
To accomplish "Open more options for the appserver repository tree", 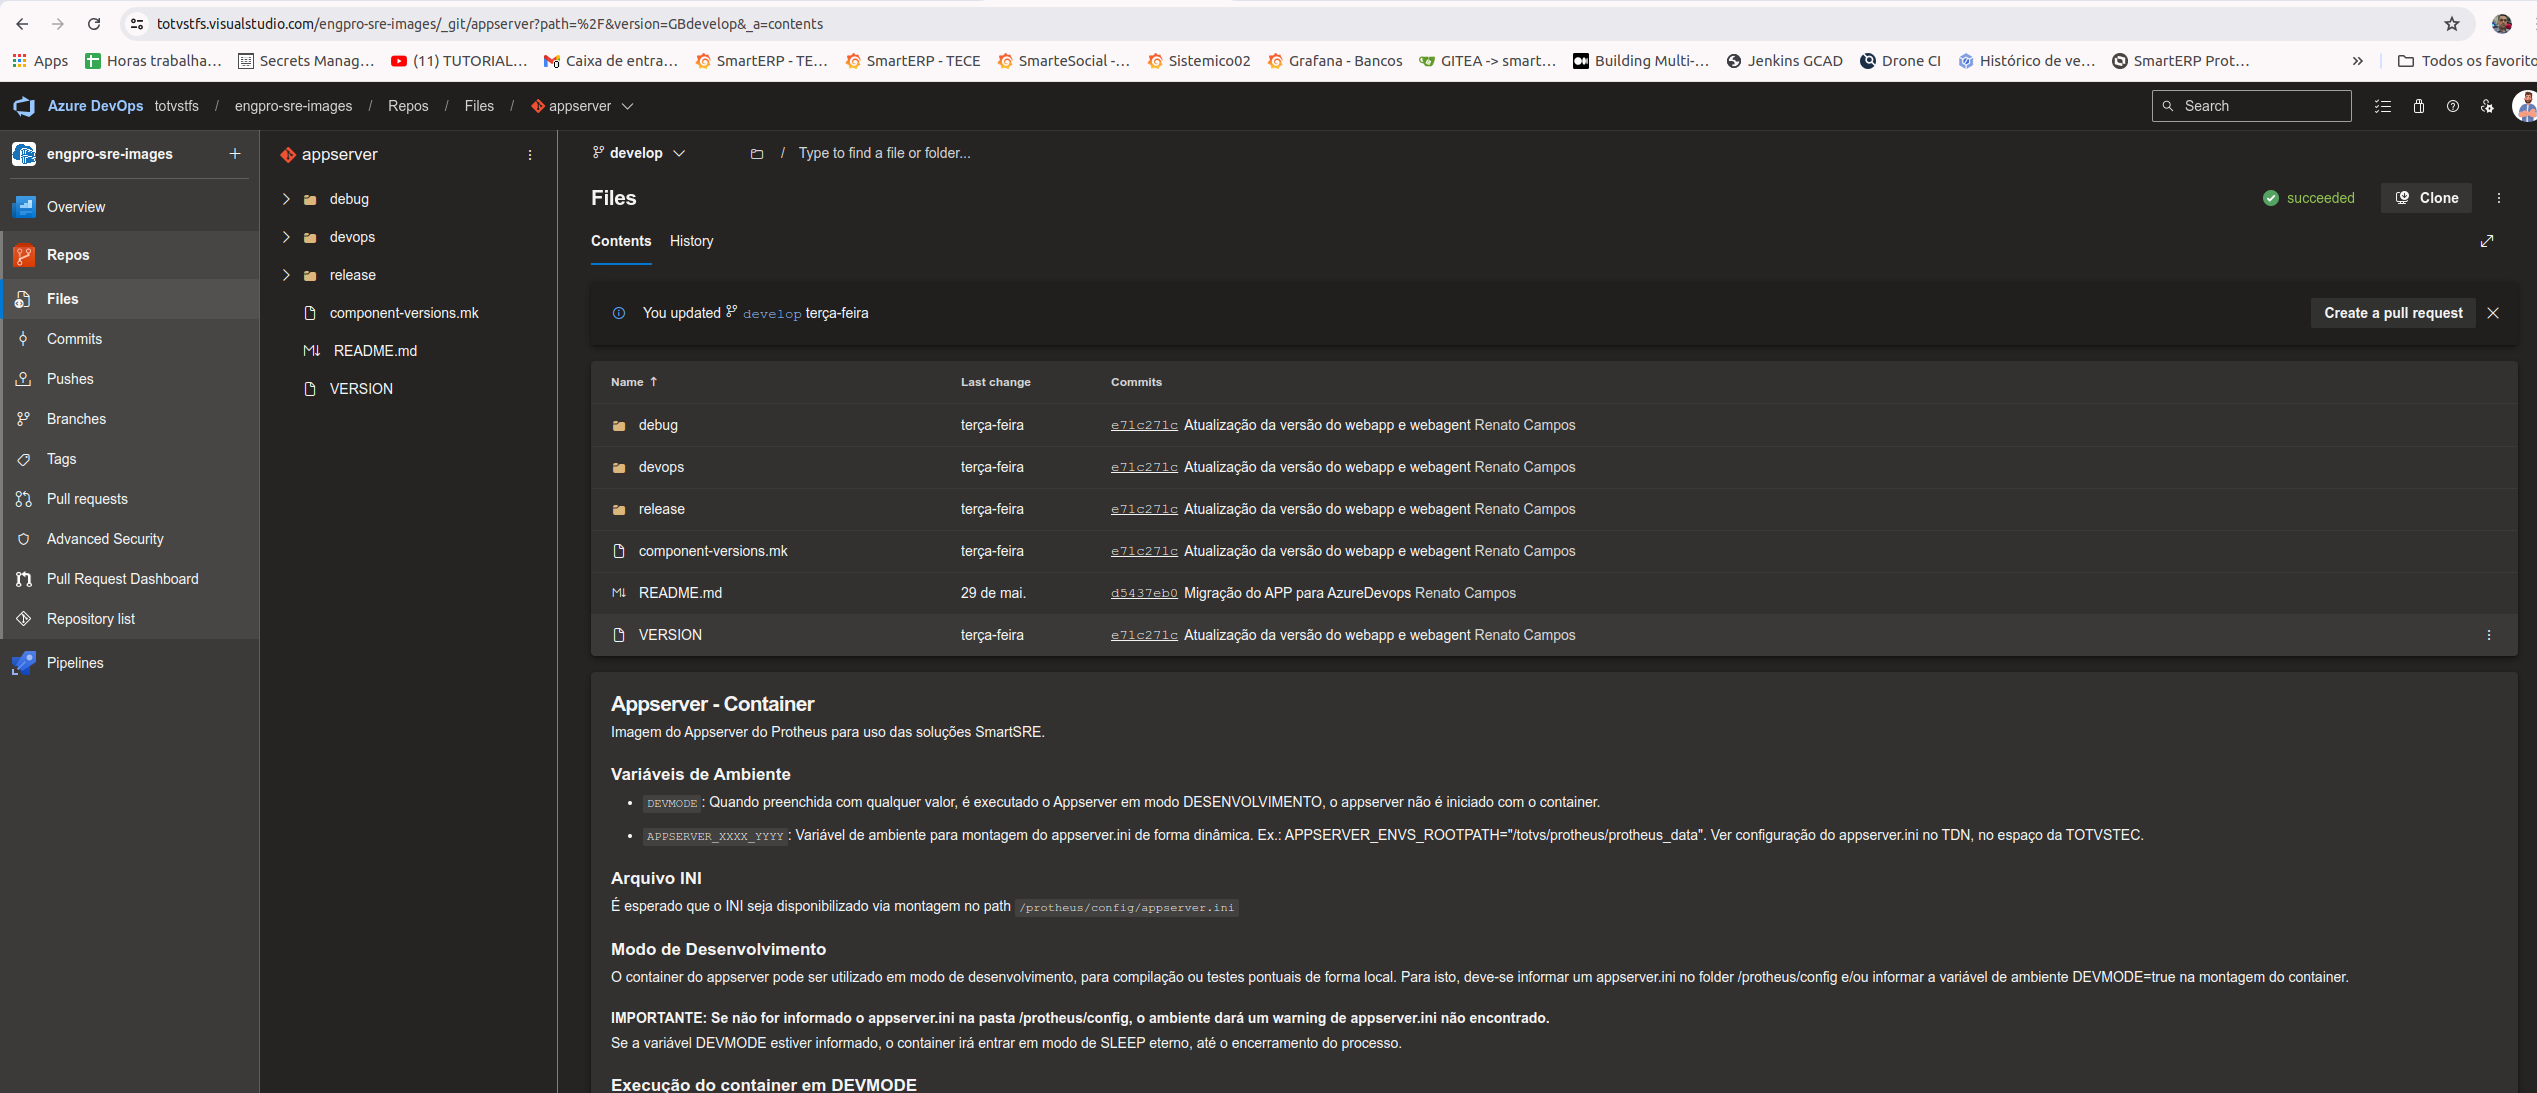I will pos(530,155).
